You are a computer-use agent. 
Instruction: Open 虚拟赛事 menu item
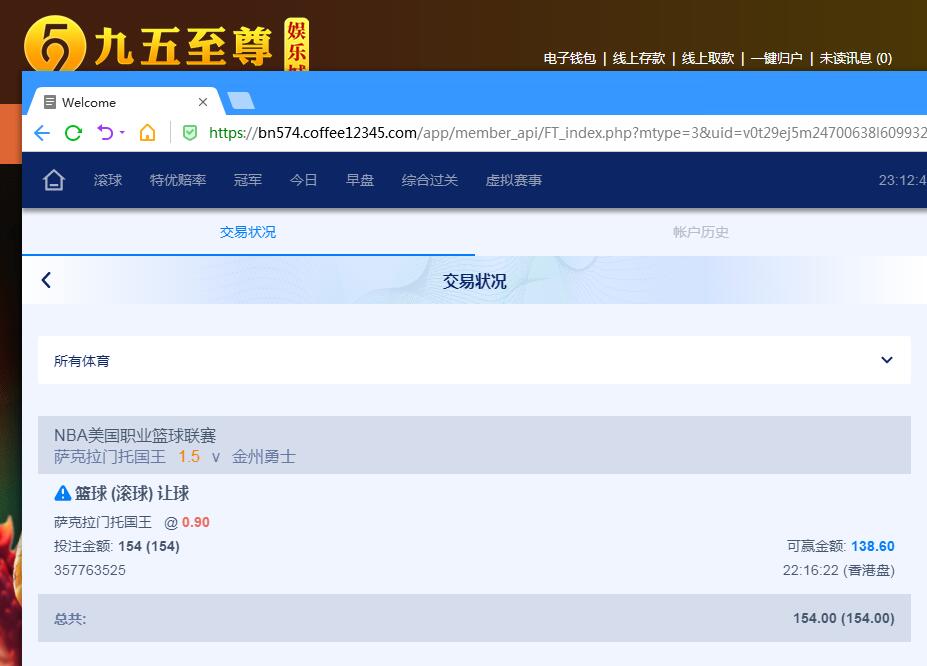(x=513, y=180)
